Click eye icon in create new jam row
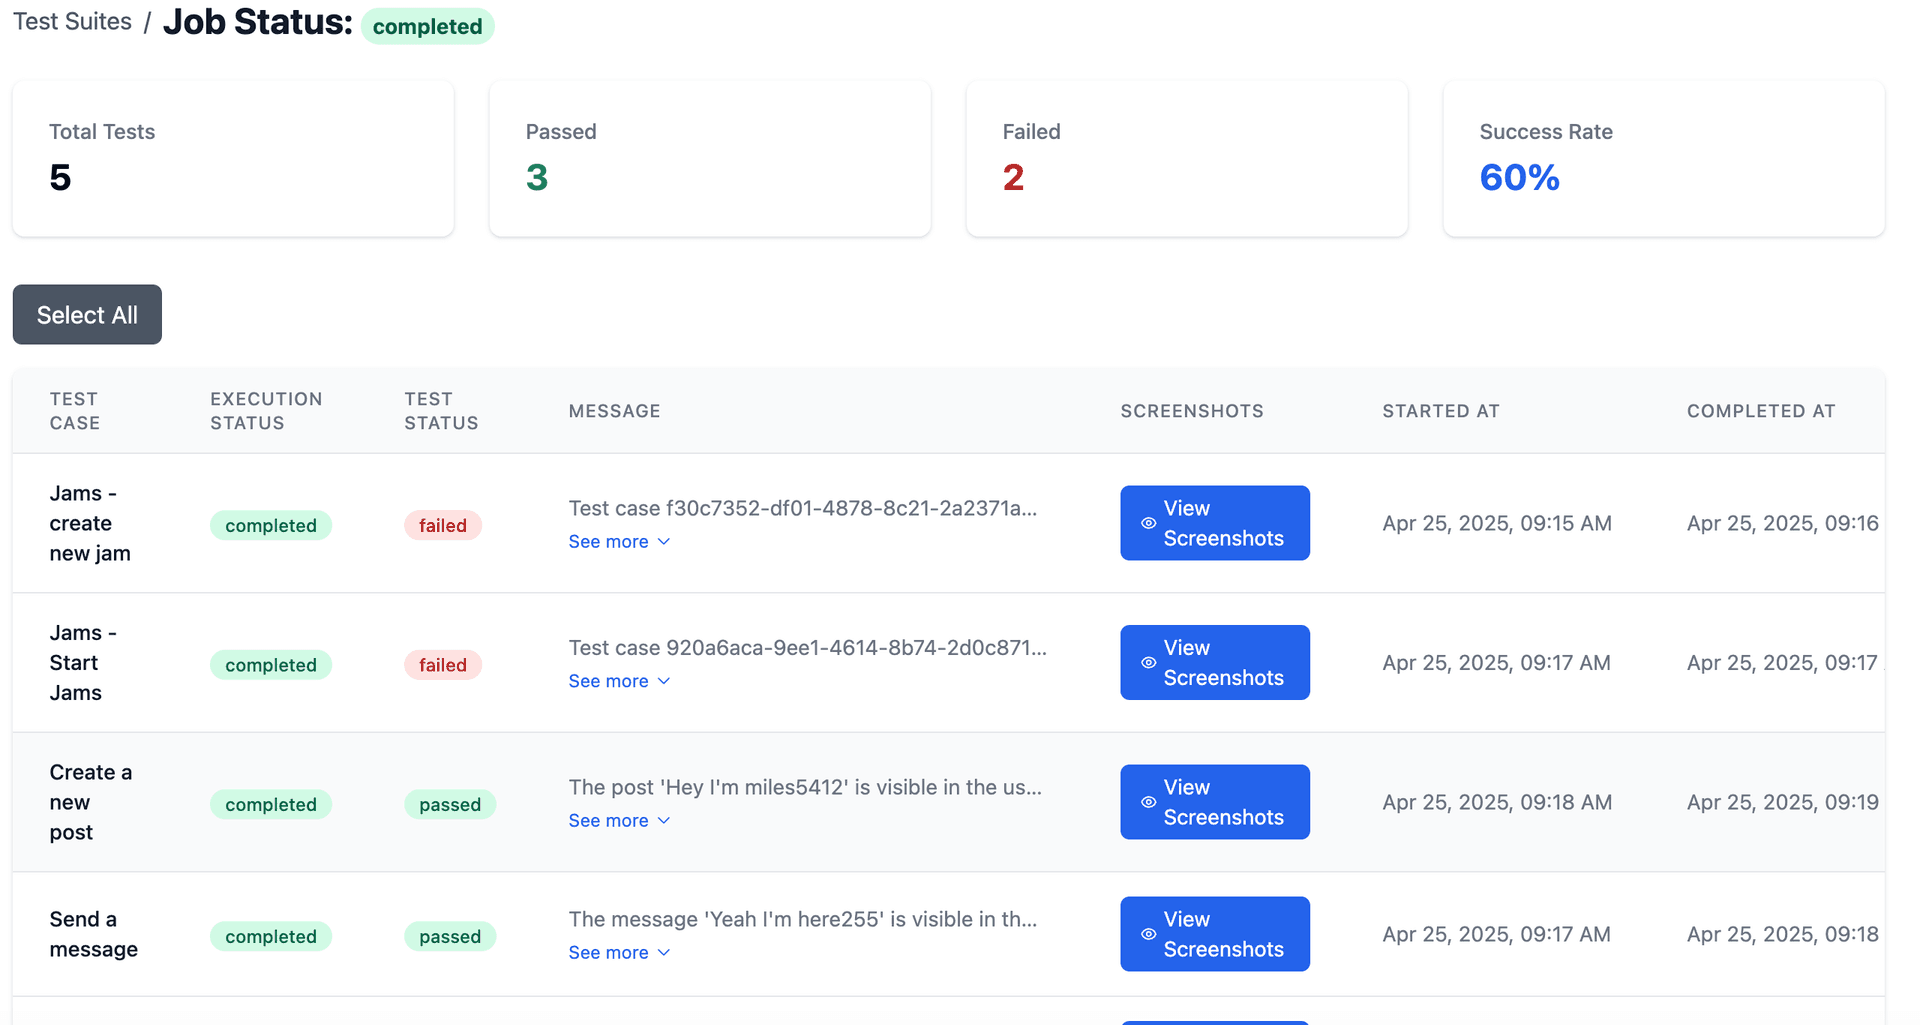Viewport: 1920px width, 1025px height. (x=1149, y=523)
